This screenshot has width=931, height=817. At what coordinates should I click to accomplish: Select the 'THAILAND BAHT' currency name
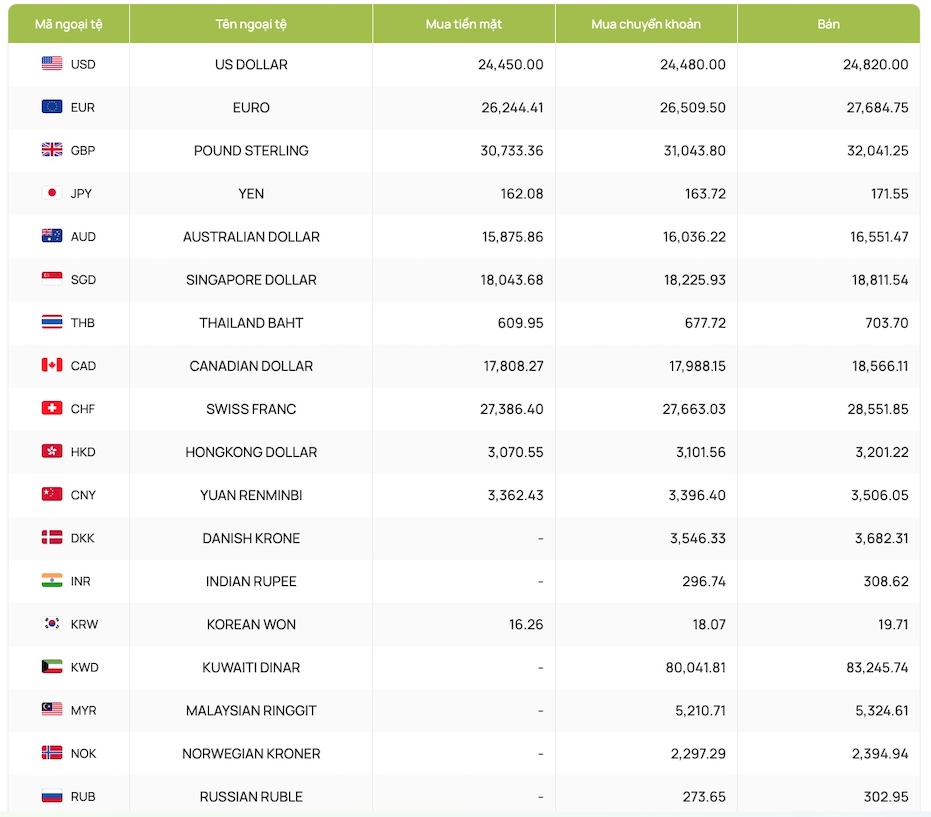click(251, 323)
